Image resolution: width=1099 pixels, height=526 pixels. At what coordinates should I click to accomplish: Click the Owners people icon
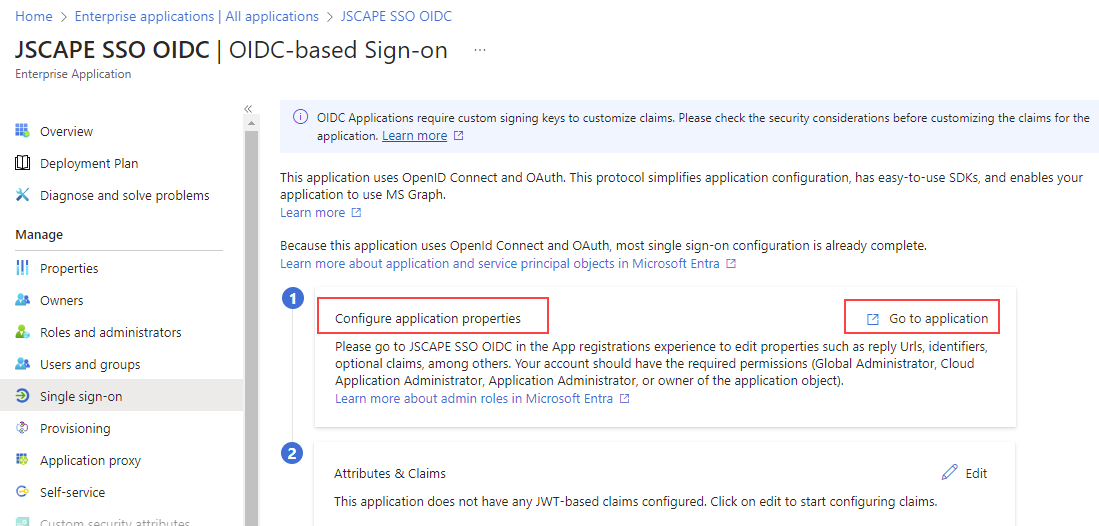[x=22, y=300]
